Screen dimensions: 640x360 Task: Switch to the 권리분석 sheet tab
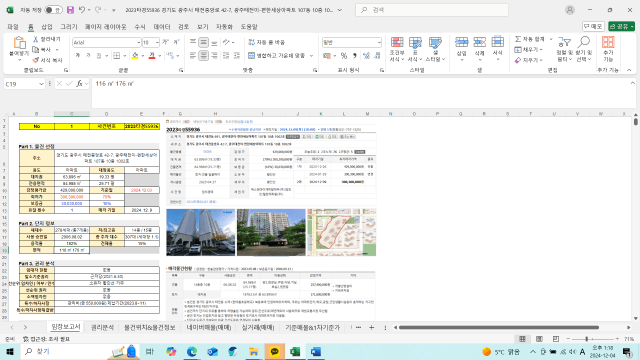coord(102,327)
